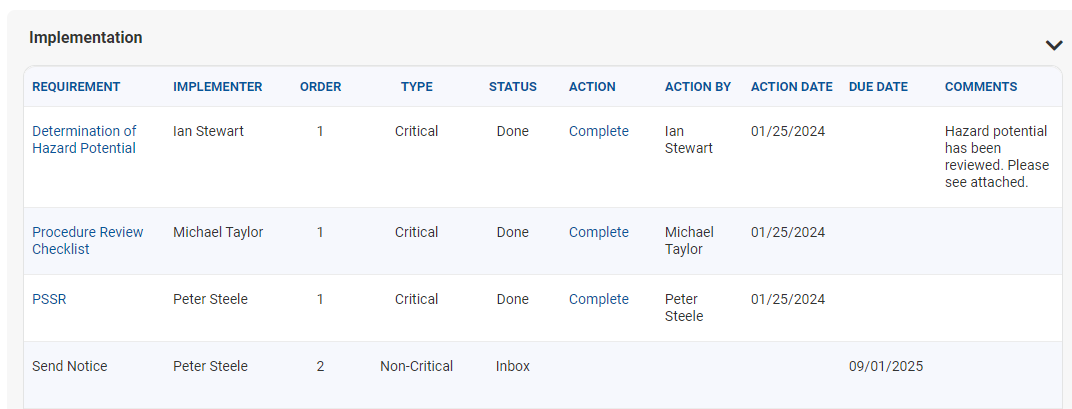
Task: Click the 09/01/2025 due date cell
Action: [885, 366]
